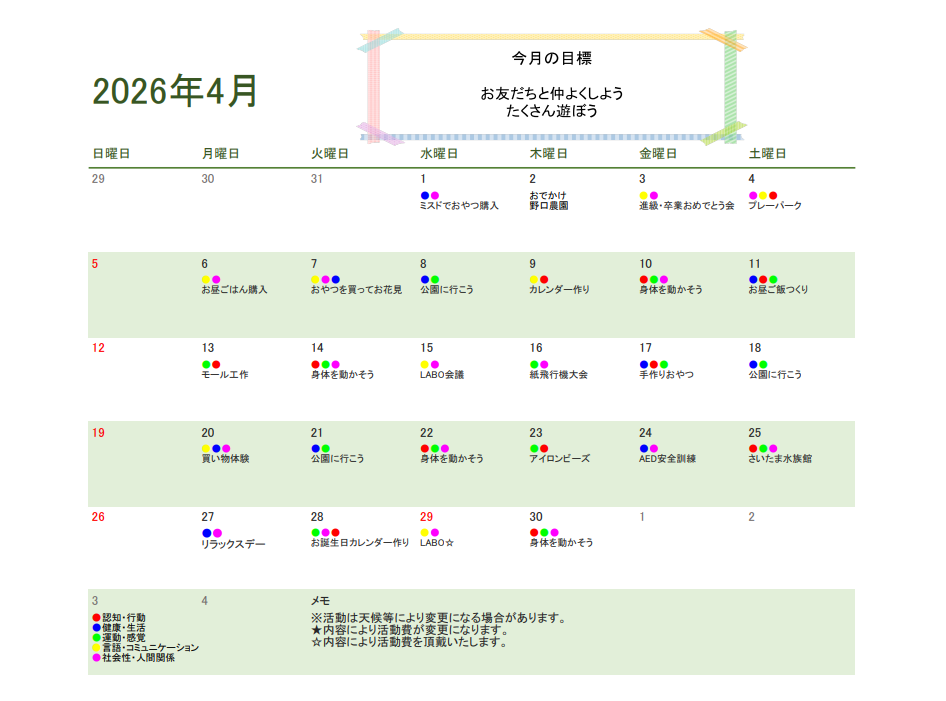Select the text たくさん遊ぼう

coord(551,111)
